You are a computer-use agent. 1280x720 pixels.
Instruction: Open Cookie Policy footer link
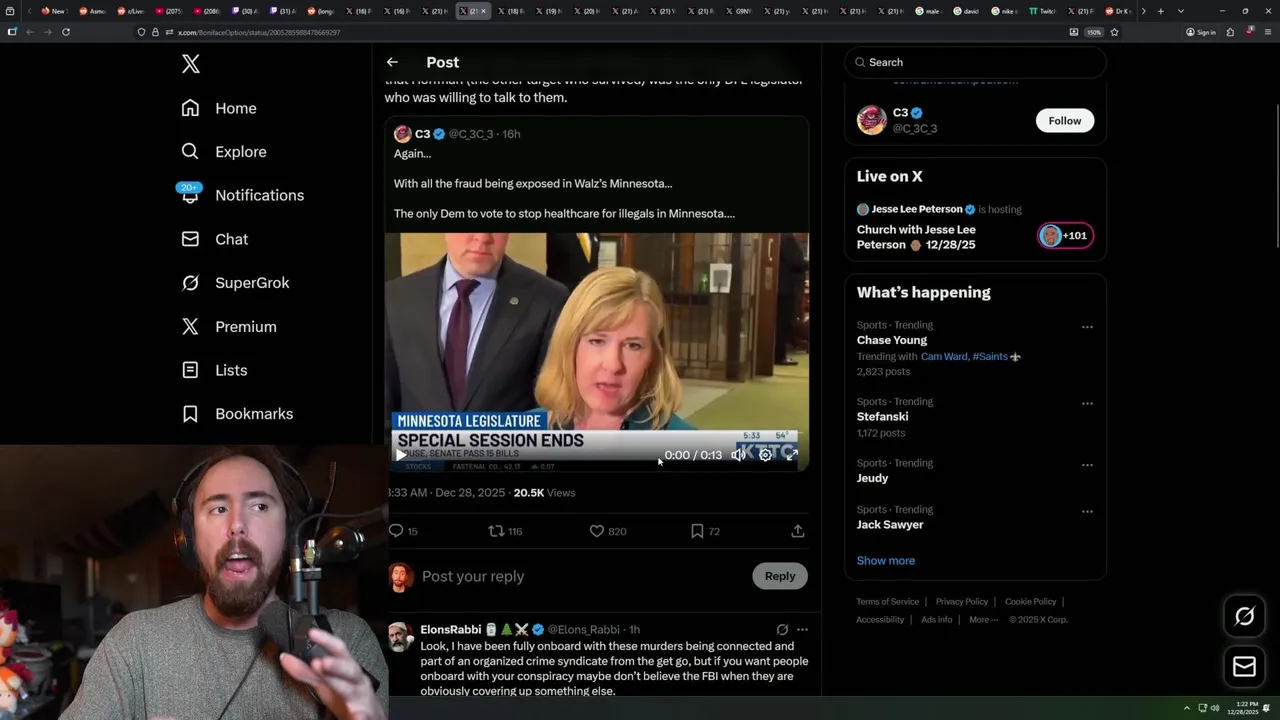(x=1030, y=602)
